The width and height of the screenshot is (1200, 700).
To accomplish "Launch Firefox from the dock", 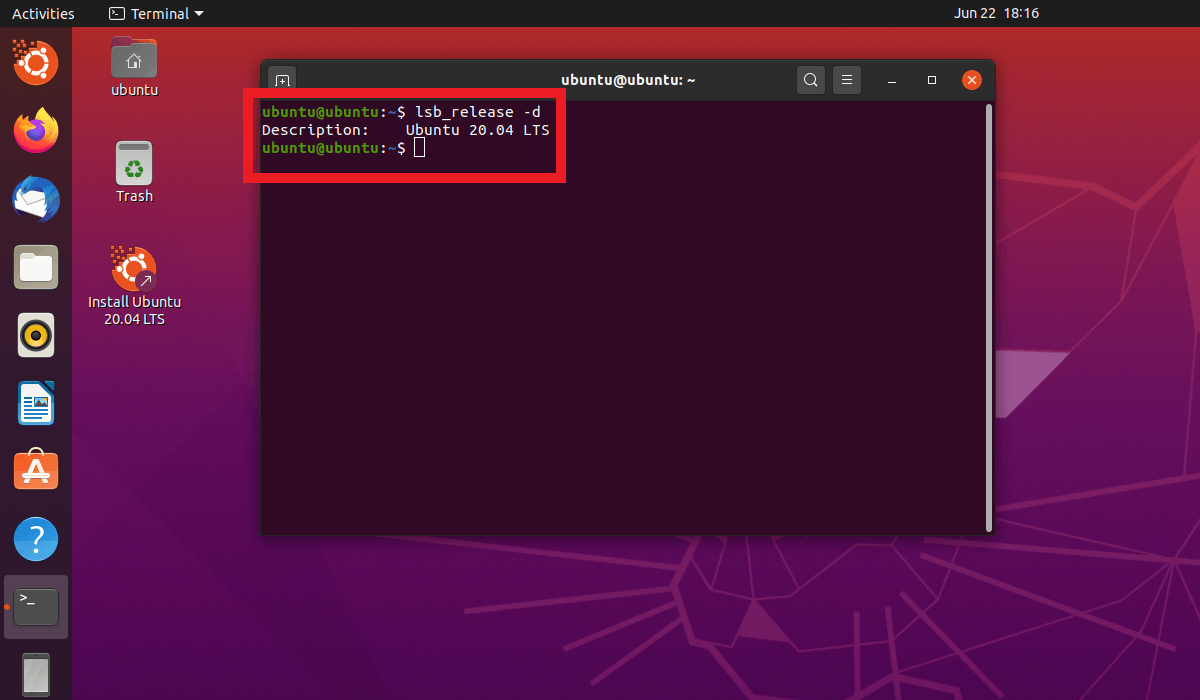I will (x=36, y=131).
